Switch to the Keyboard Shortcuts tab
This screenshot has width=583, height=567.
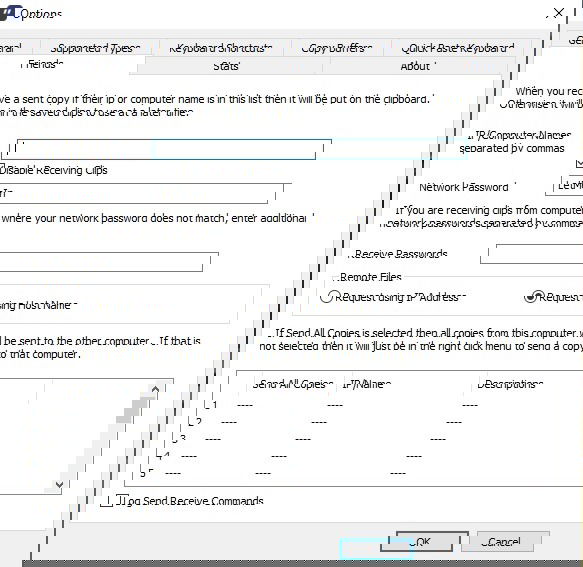click(x=221, y=48)
